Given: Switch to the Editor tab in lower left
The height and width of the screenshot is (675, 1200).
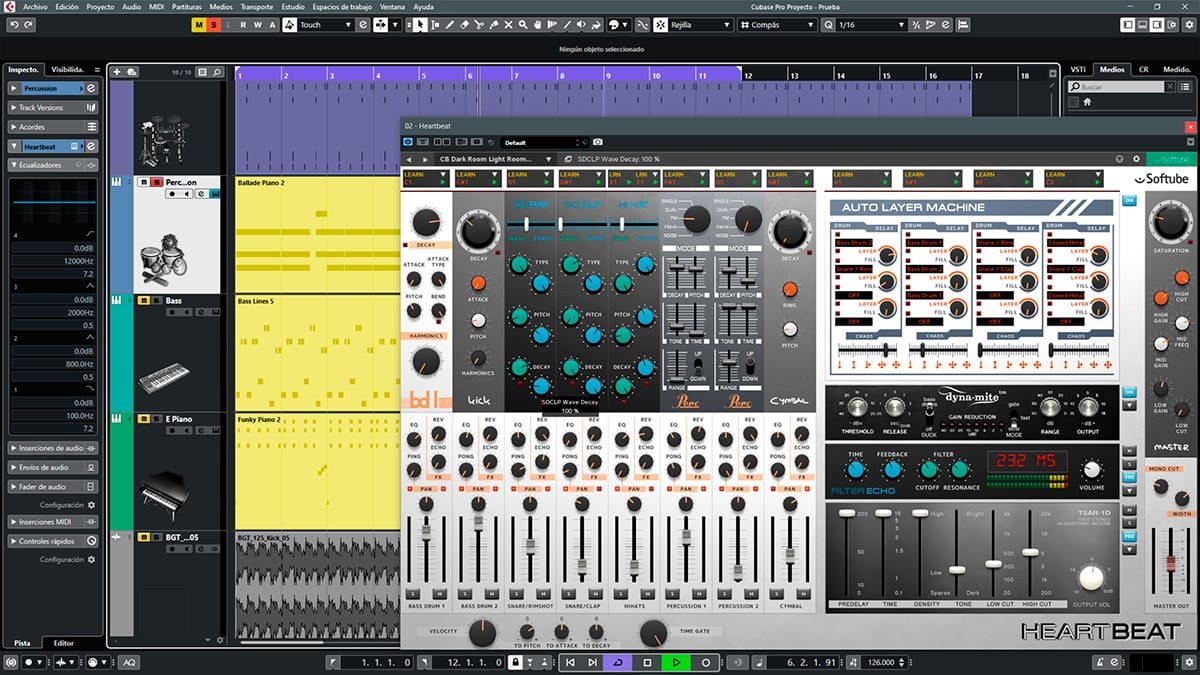Looking at the screenshot, I should [64, 643].
